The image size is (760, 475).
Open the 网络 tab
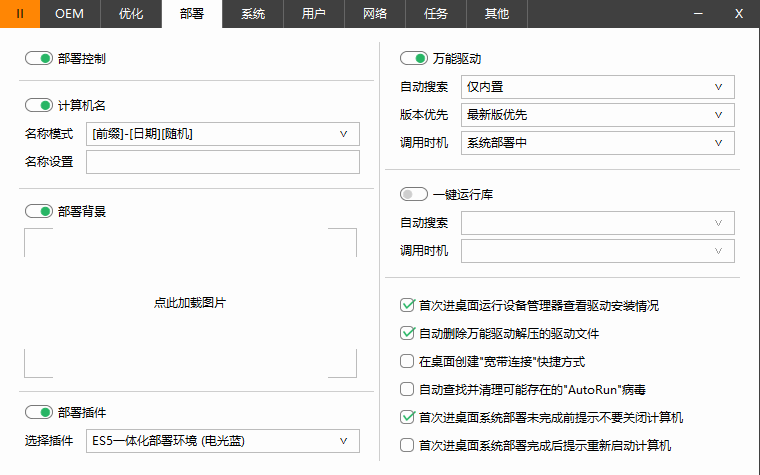tap(374, 14)
